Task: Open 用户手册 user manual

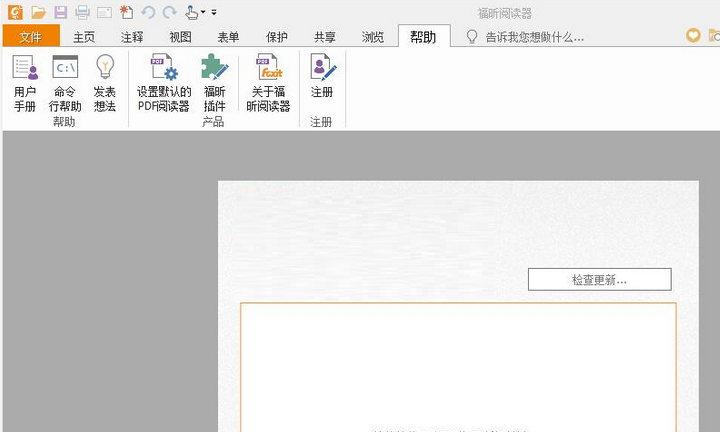Action: [25, 84]
